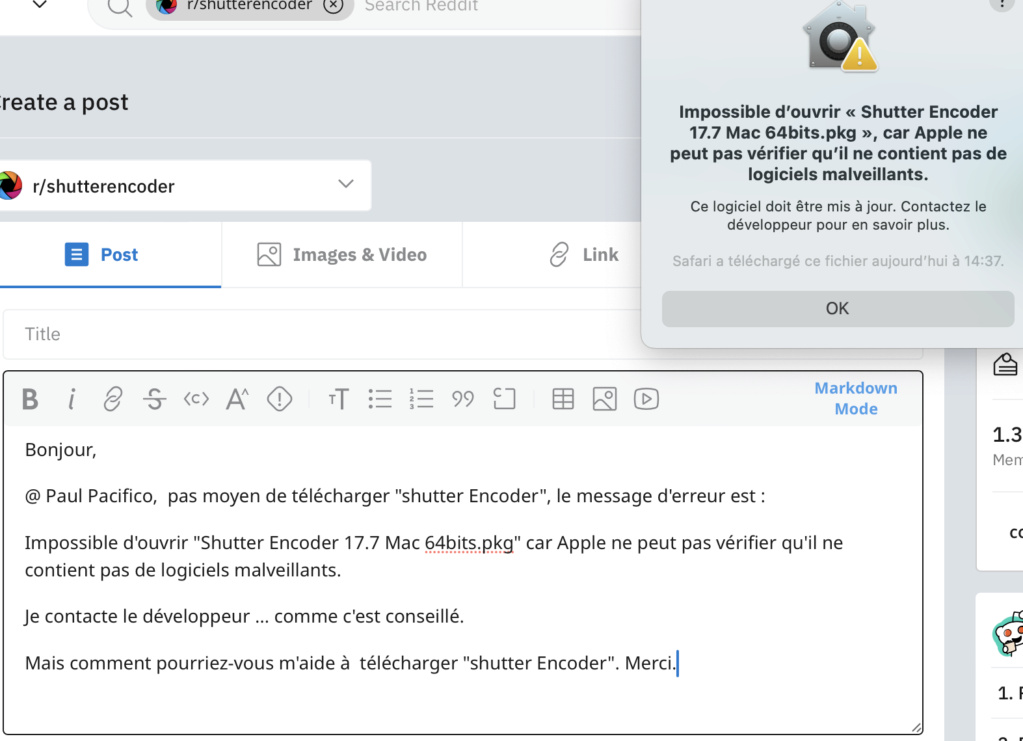The height and width of the screenshot is (741, 1023).
Task: Click the resize handle of the text editor
Action: [916, 728]
